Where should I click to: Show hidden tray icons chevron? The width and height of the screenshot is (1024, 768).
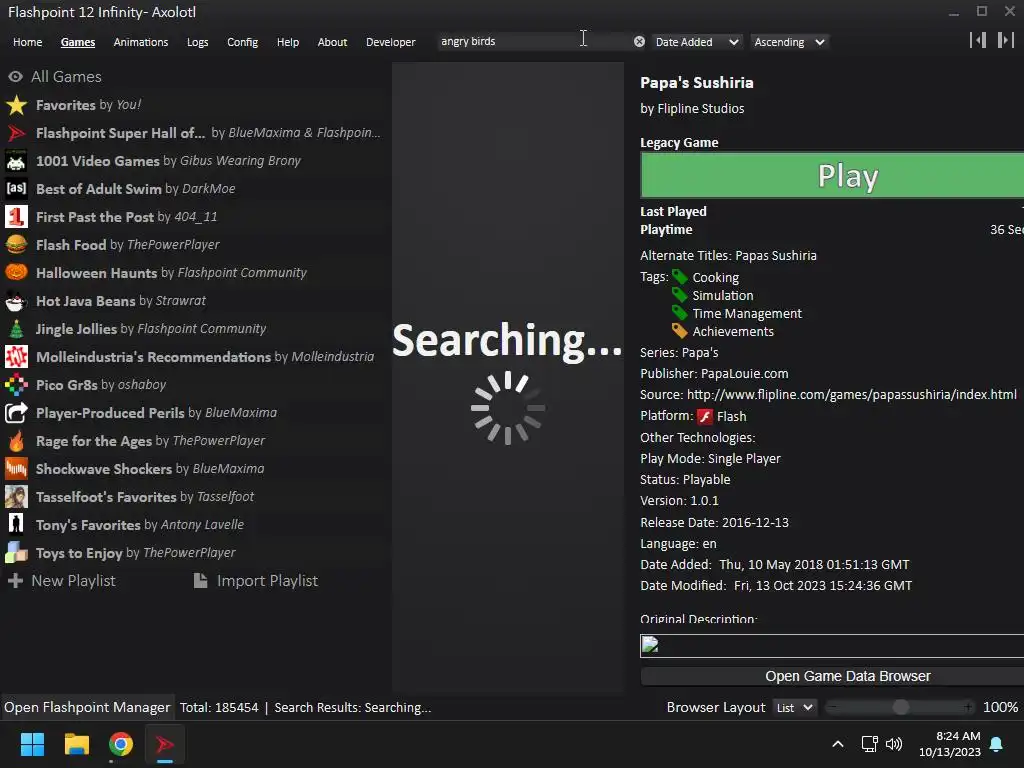pyautogui.click(x=838, y=744)
